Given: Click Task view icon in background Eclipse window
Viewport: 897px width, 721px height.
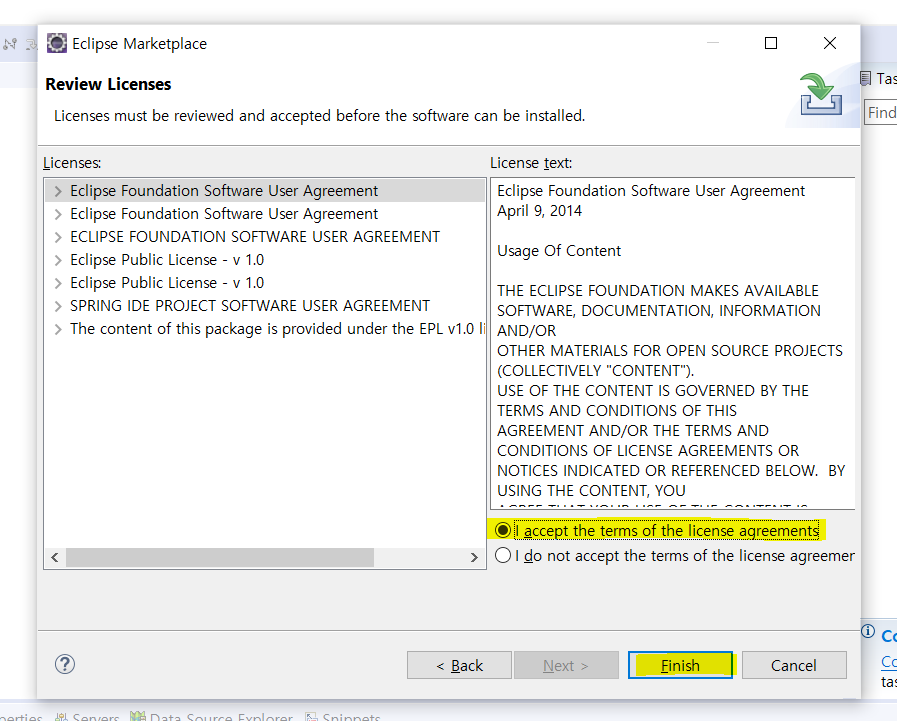Looking at the screenshot, I should [x=866, y=78].
